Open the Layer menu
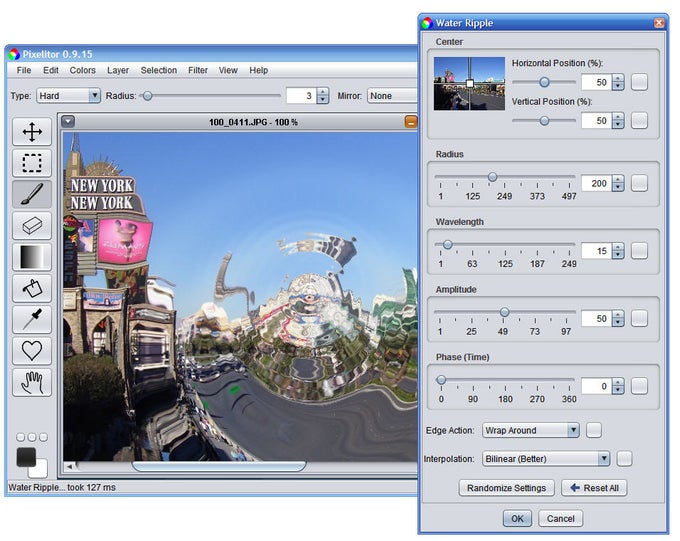680x541 pixels. [118, 71]
